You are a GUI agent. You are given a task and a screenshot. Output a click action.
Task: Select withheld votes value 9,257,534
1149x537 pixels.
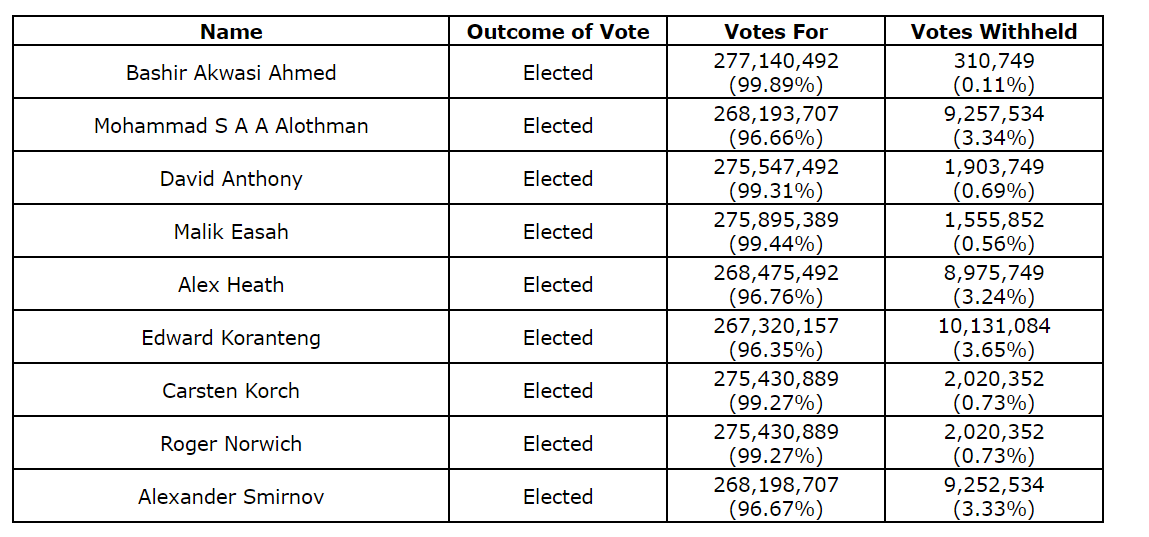point(993,114)
